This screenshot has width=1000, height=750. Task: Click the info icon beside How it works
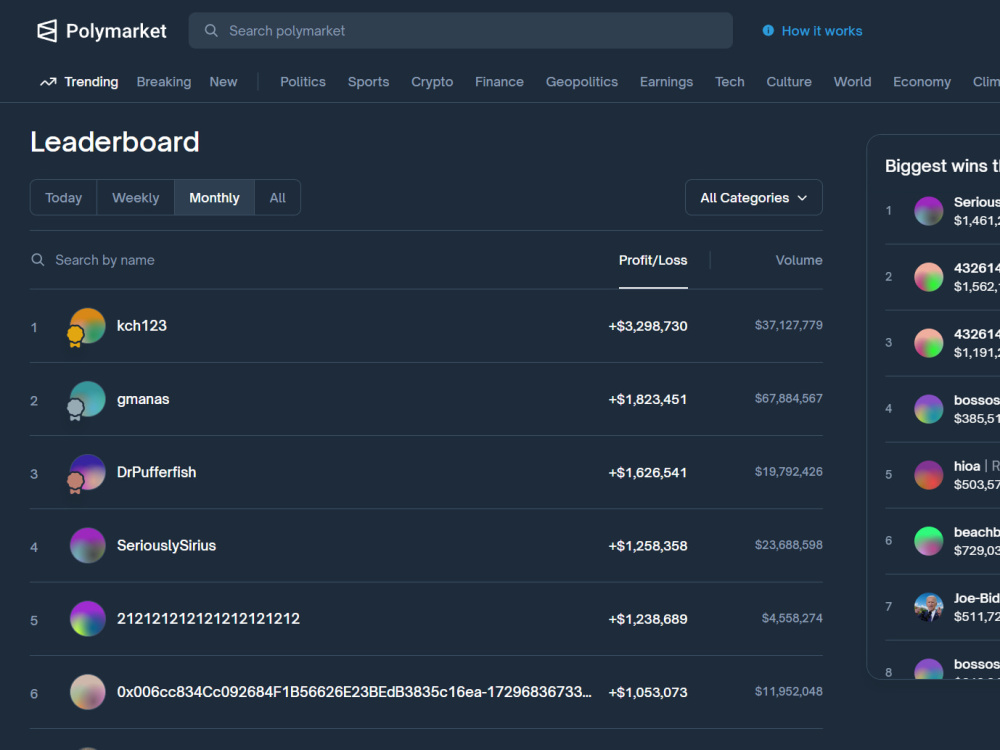(768, 31)
